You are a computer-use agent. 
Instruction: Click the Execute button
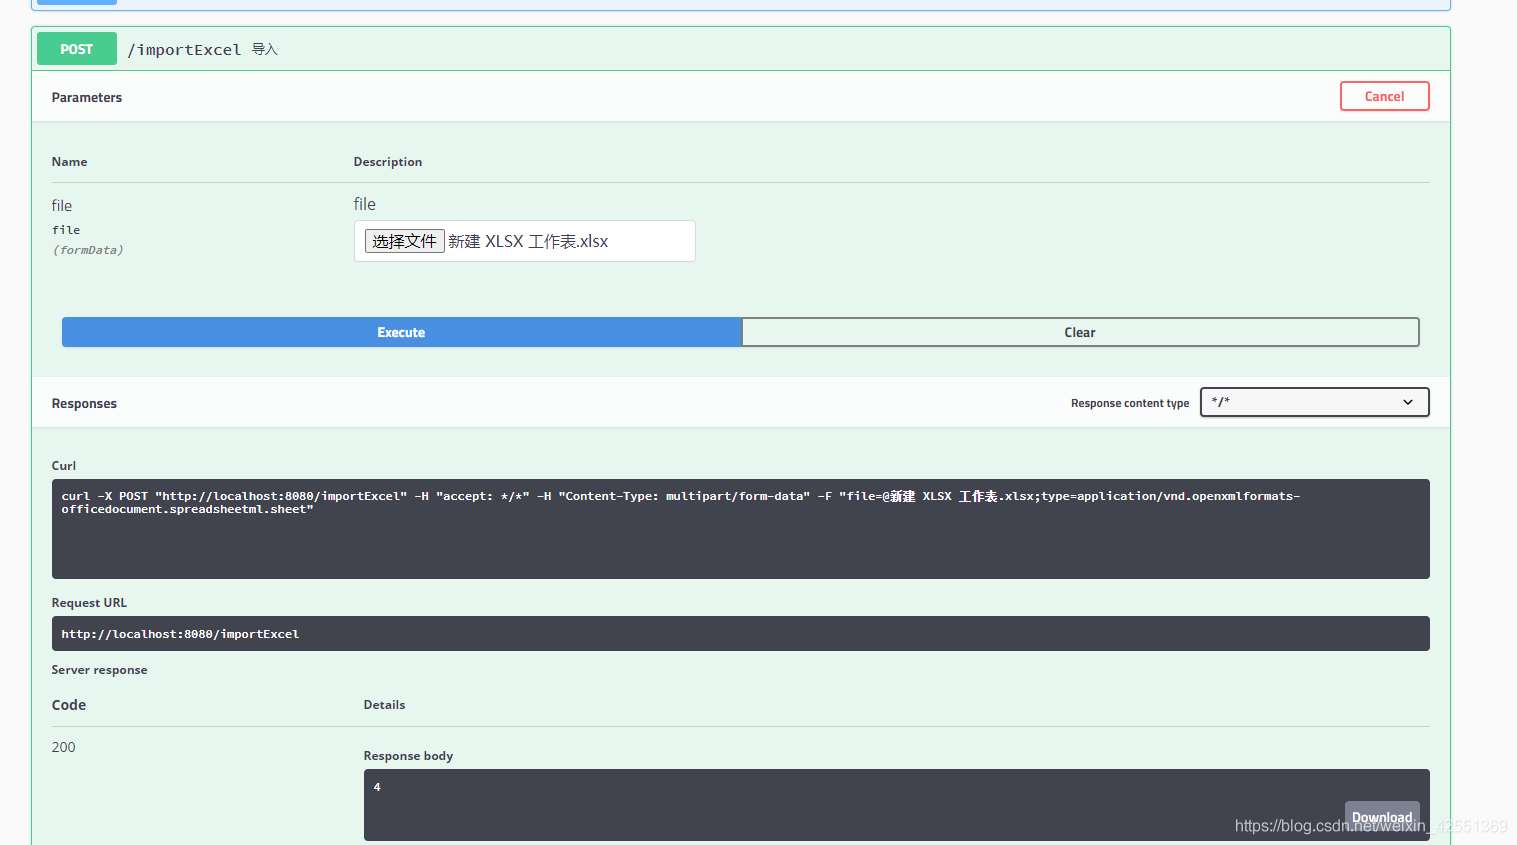tap(400, 332)
